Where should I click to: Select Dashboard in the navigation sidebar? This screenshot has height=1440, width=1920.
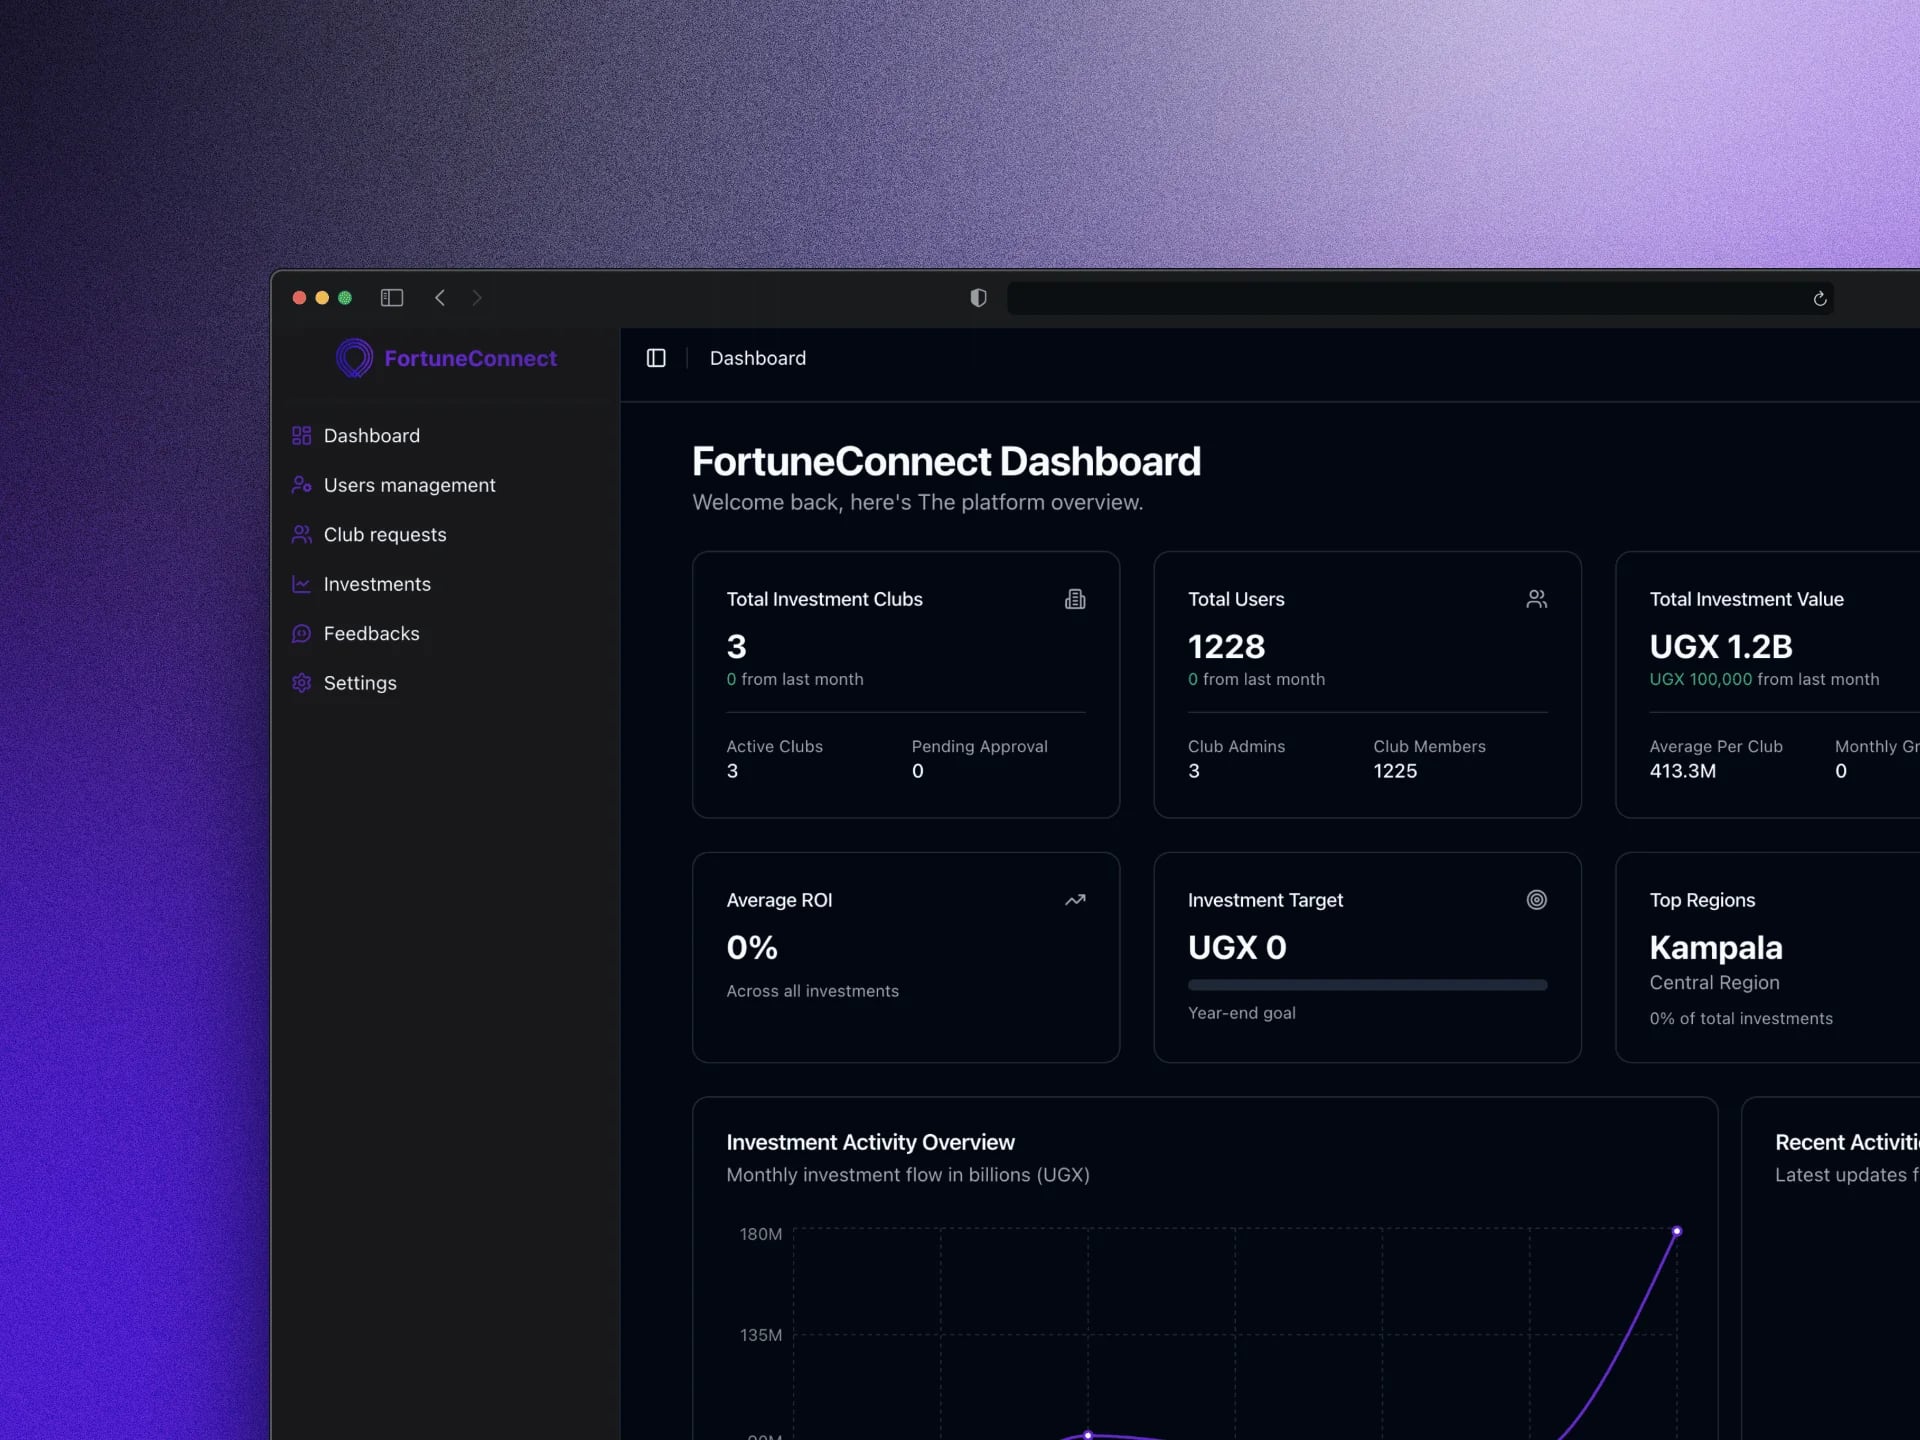coord(371,435)
